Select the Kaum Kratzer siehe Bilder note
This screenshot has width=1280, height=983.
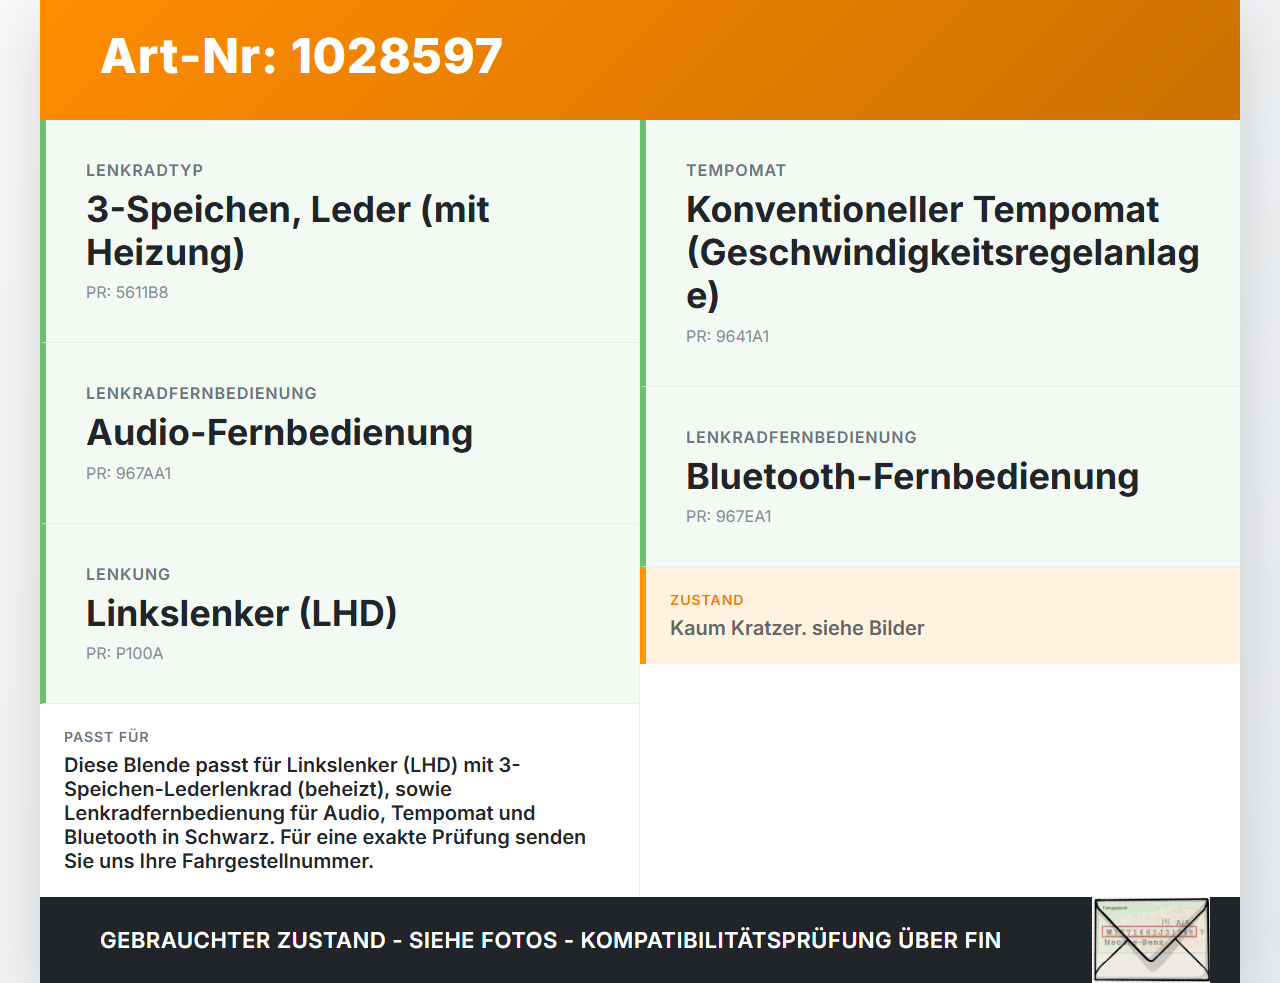pyautogui.click(x=797, y=628)
